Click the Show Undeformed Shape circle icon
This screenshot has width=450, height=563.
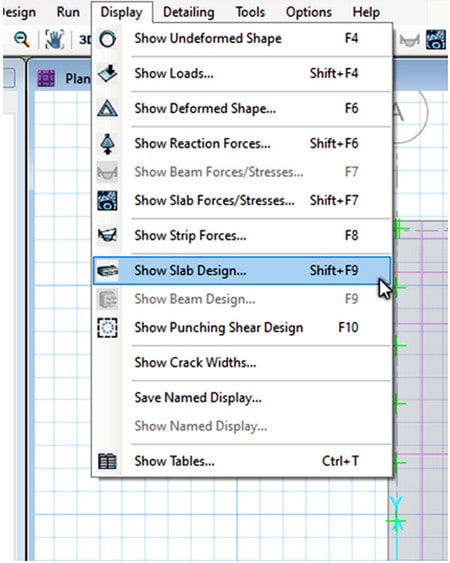(107, 39)
